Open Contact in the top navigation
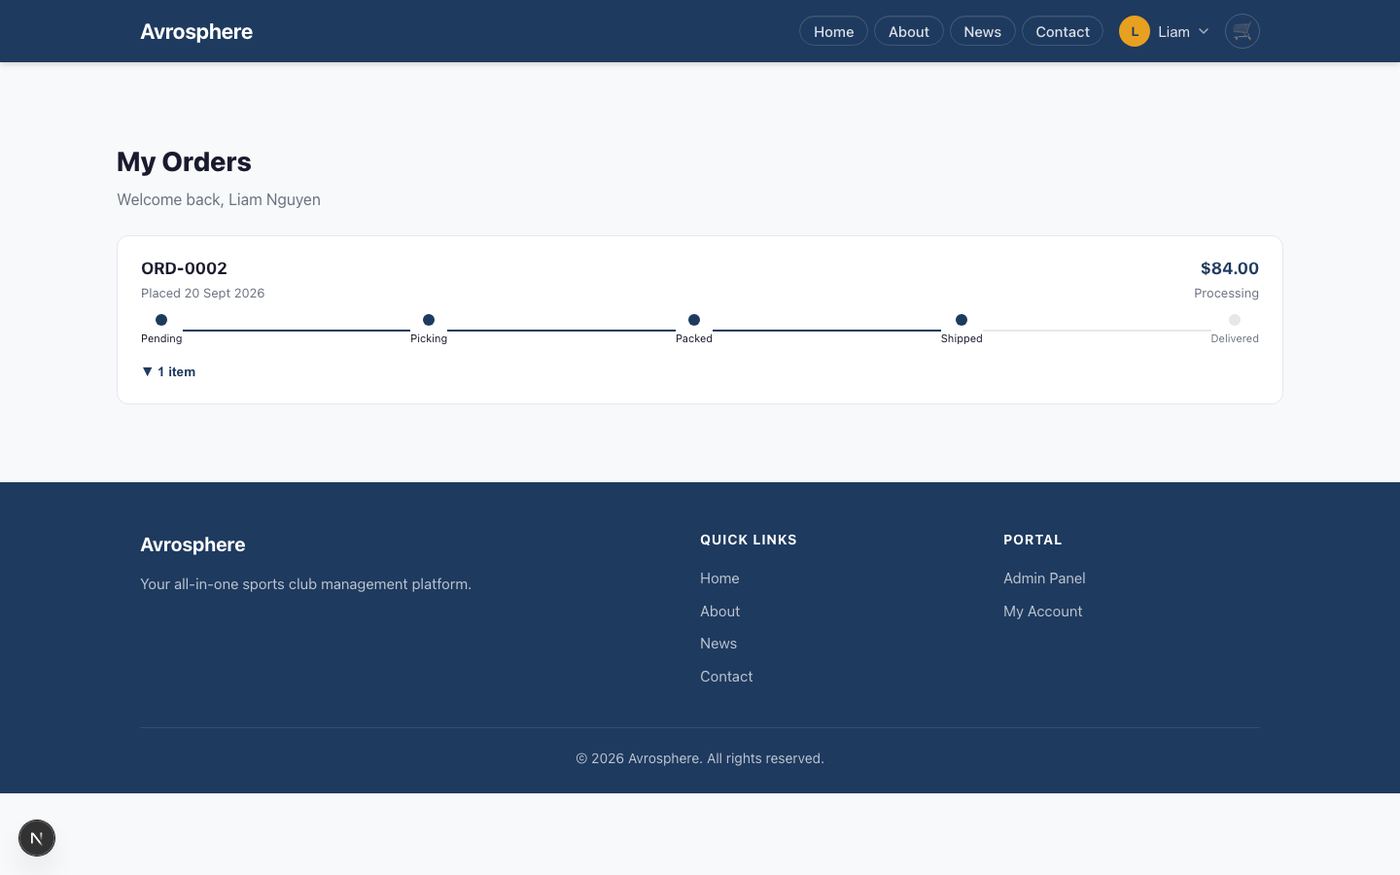Image resolution: width=1400 pixels, height=875 pixels. point(1062,31)
